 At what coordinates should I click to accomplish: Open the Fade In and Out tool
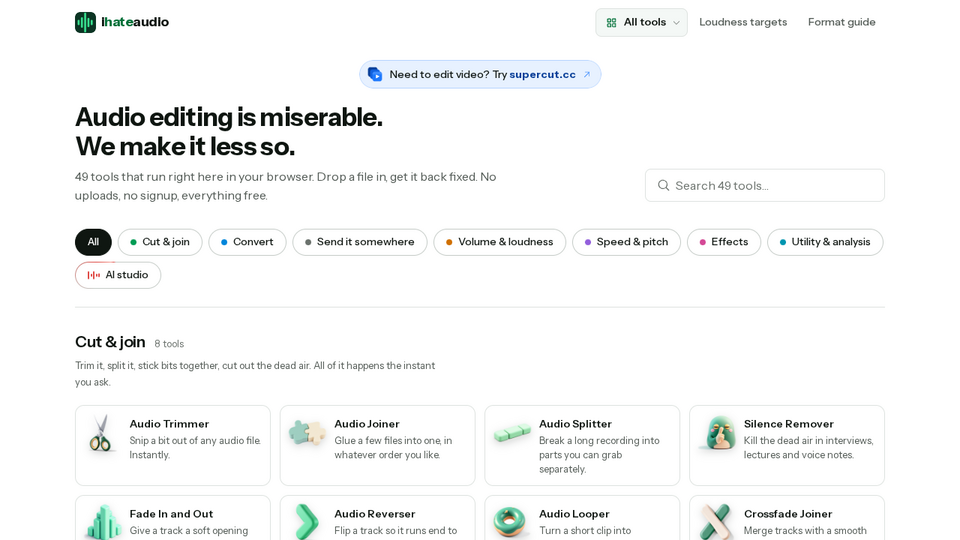tap(173, 518)
